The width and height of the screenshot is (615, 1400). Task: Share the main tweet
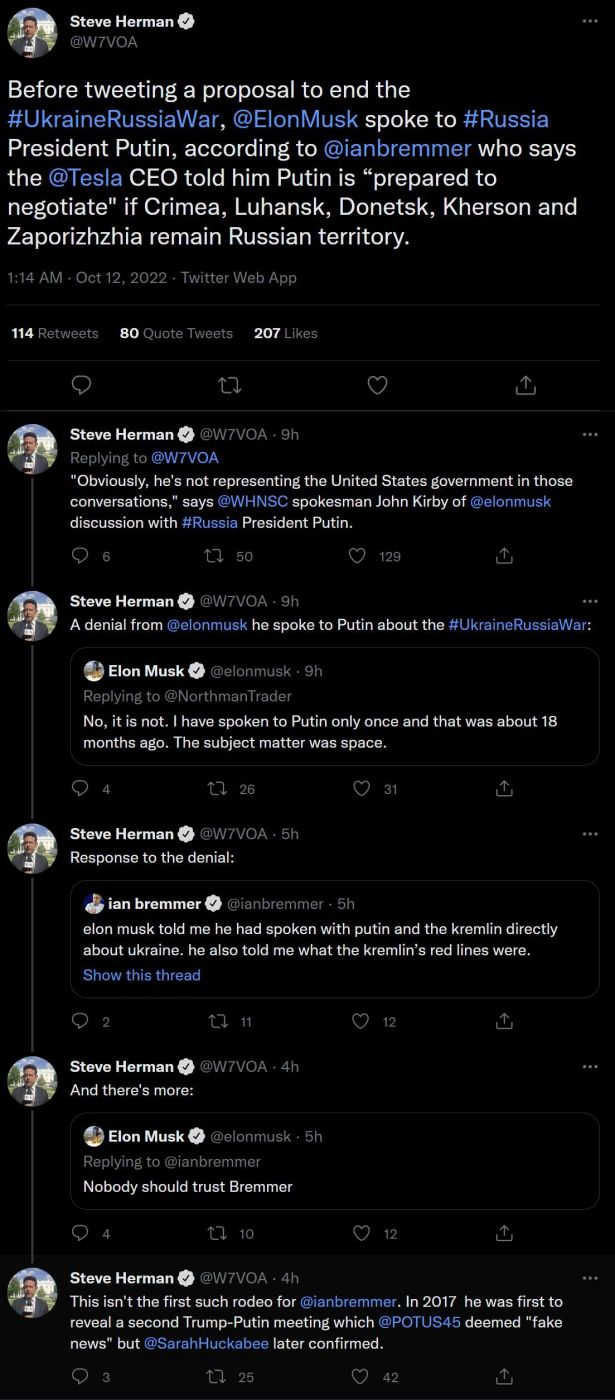point(525,385)
